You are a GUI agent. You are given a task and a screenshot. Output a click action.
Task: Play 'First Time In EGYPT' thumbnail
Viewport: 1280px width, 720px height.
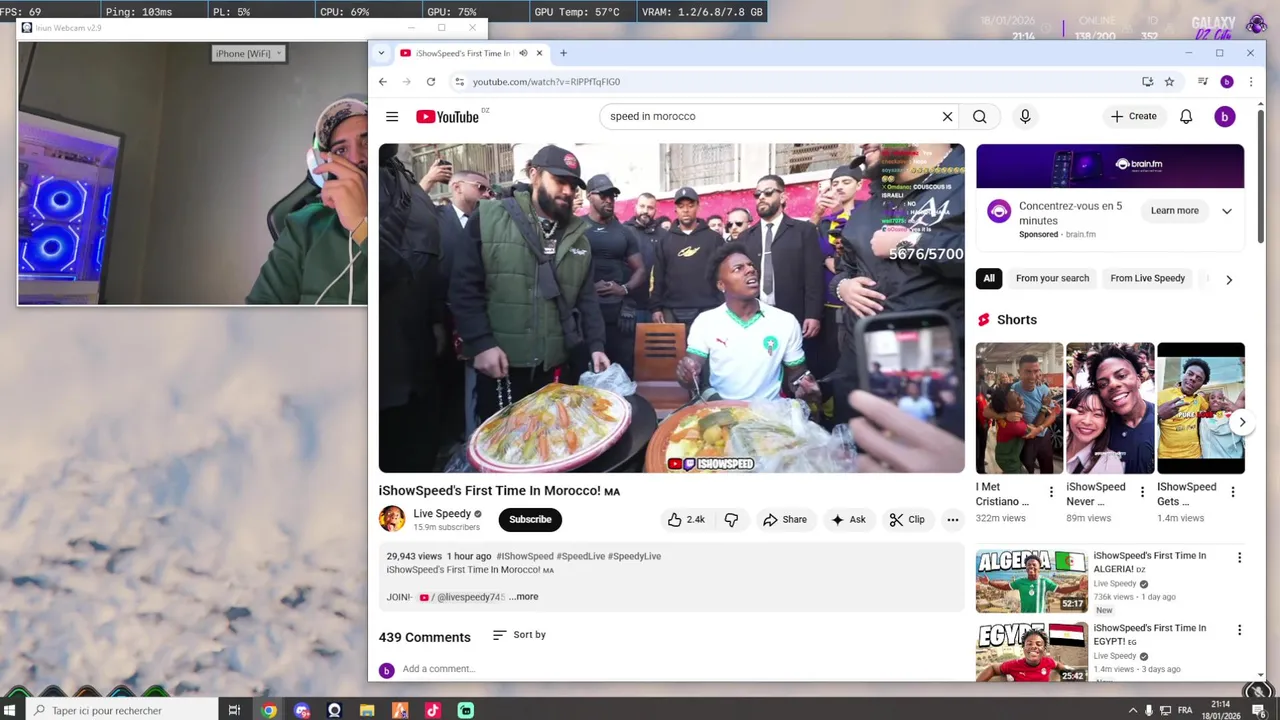1031,652
